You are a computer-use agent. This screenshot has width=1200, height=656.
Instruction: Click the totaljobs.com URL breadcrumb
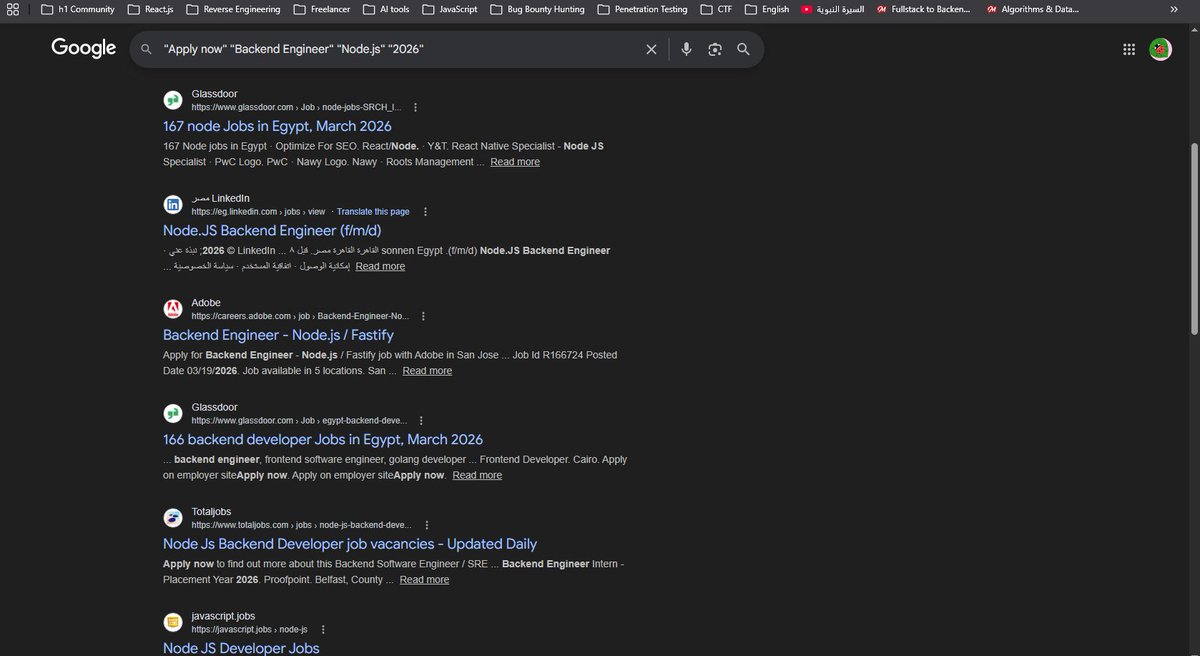[x=301, y=525]
